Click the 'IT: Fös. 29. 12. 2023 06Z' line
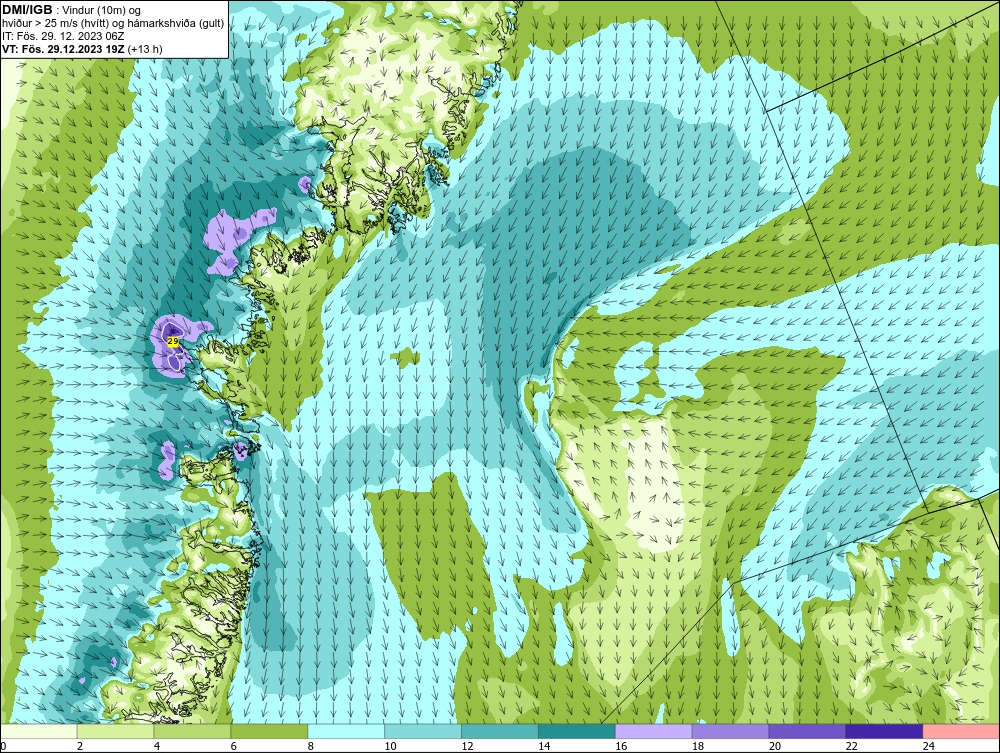This screenshot has width=1000, height=753. pyautogui.click(x=62, y=36)
